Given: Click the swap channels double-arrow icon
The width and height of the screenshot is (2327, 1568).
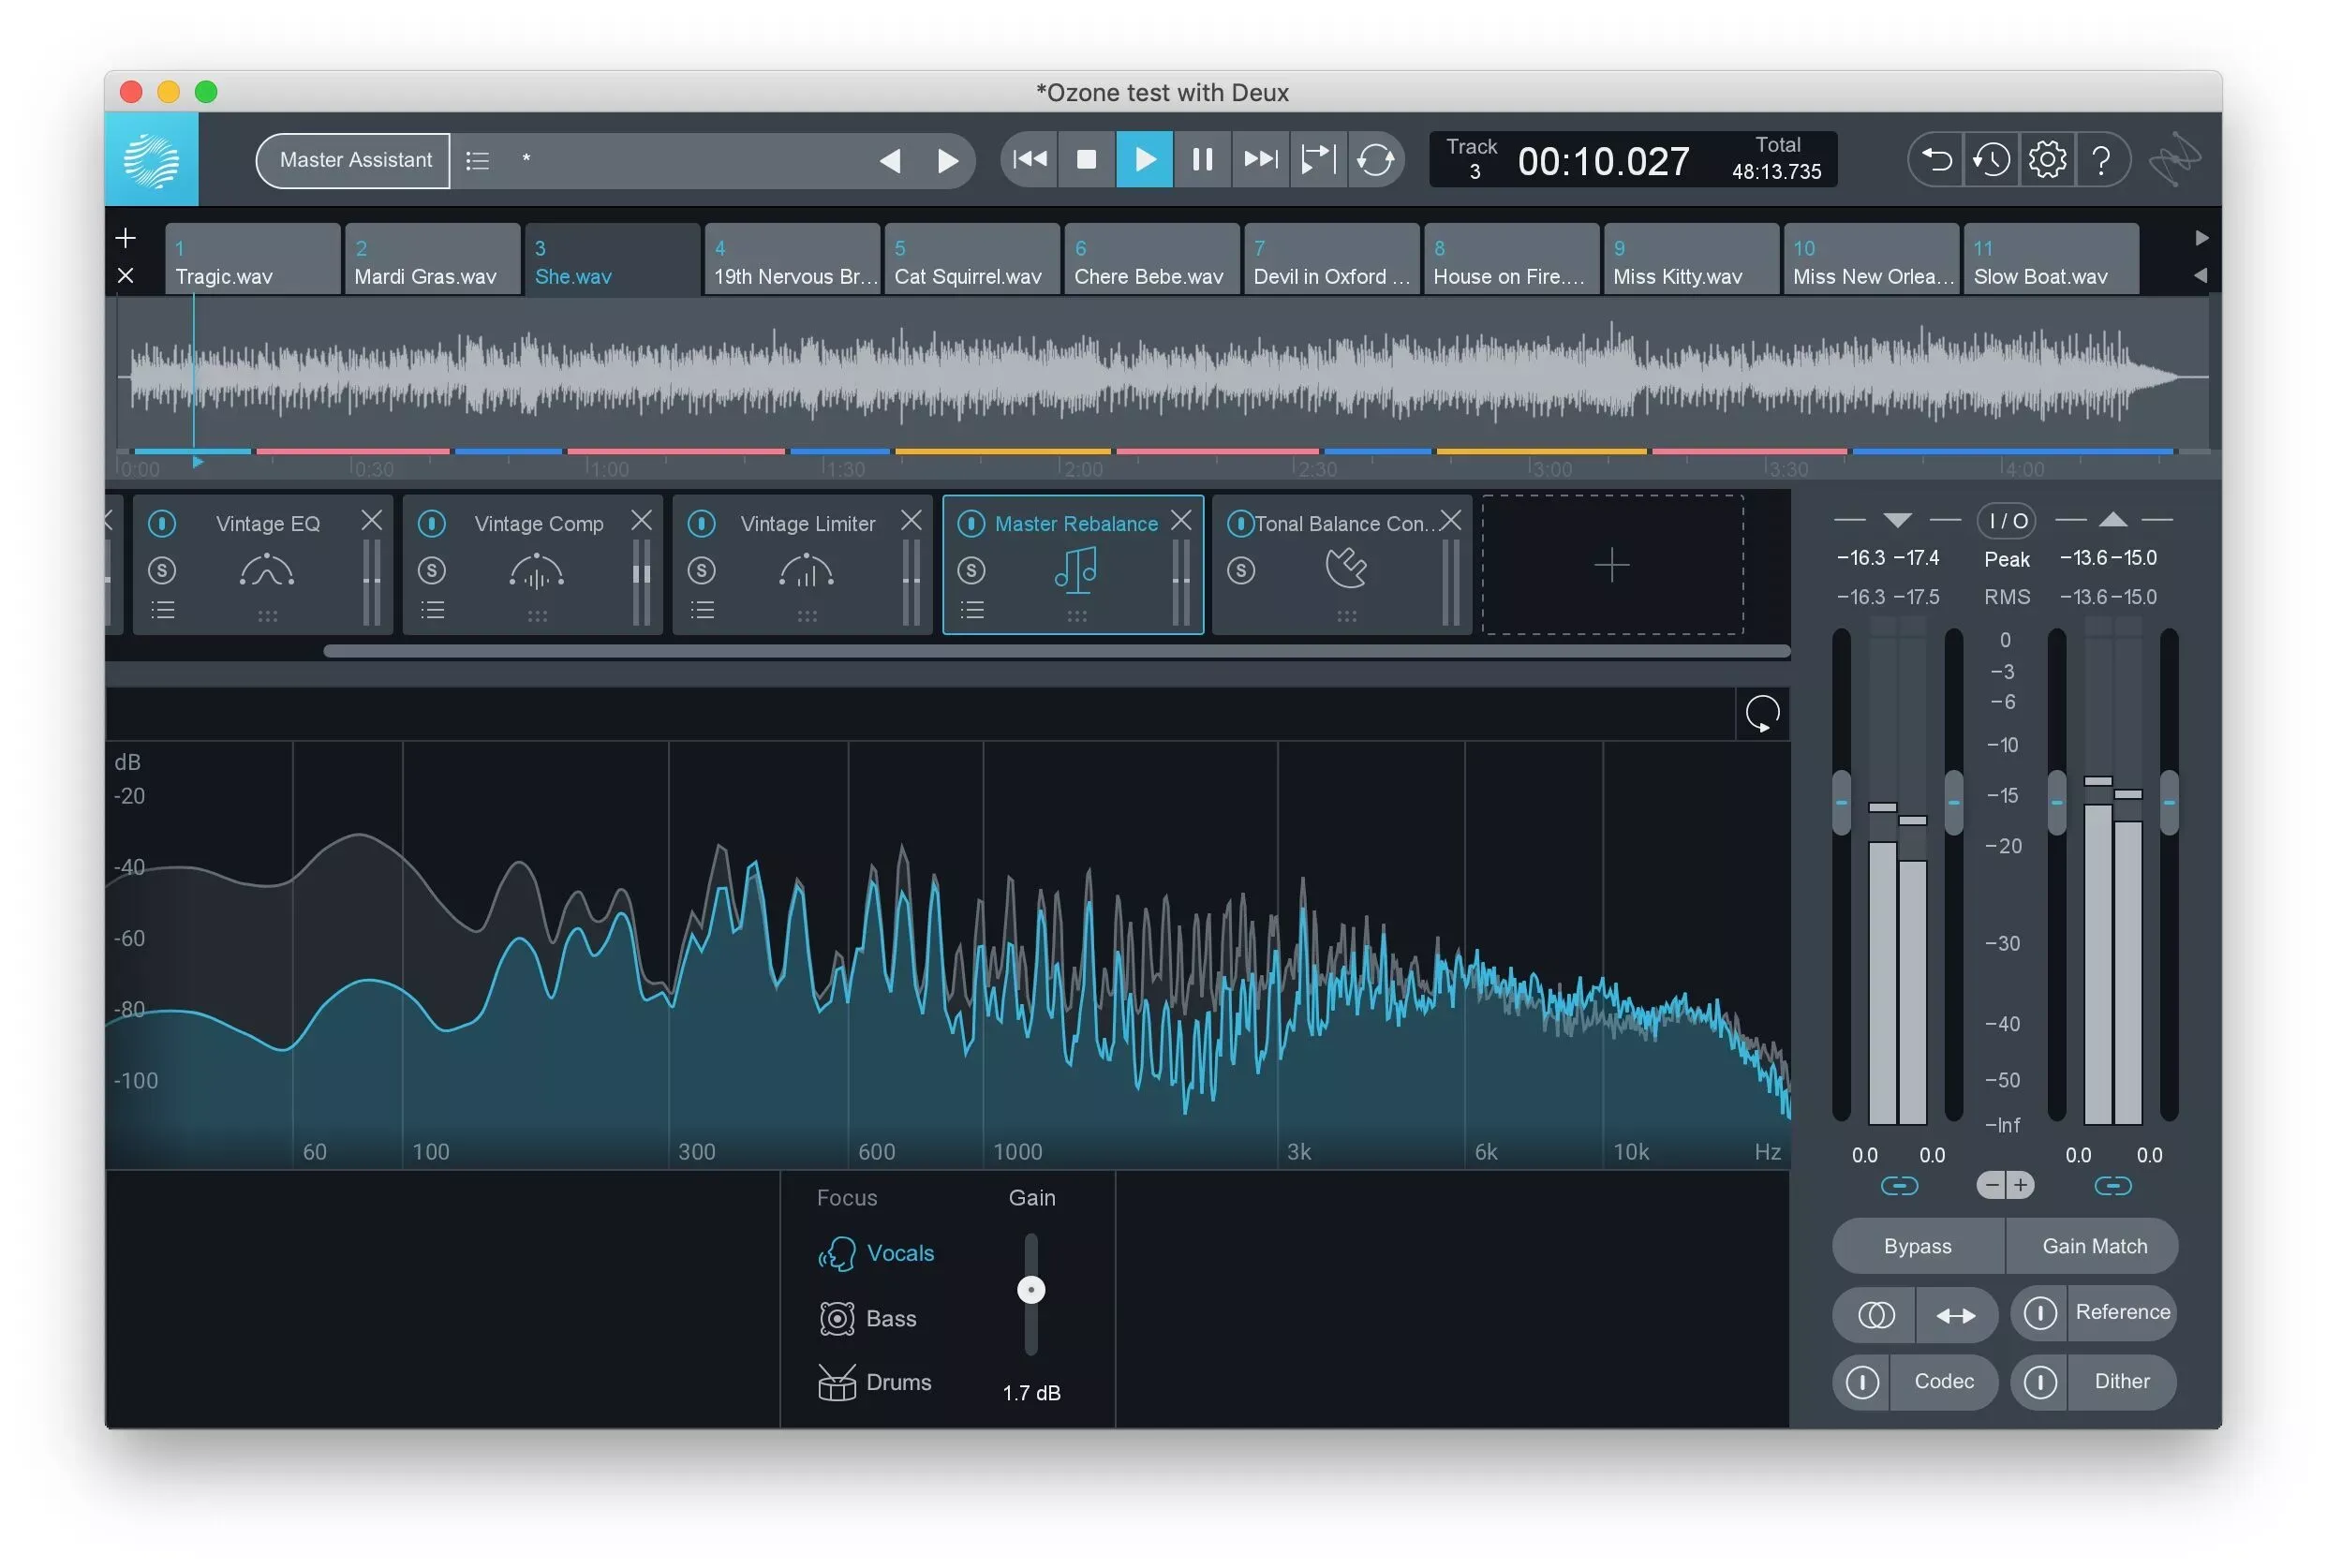Looking at the screenshot, I should (1955, 1315).
